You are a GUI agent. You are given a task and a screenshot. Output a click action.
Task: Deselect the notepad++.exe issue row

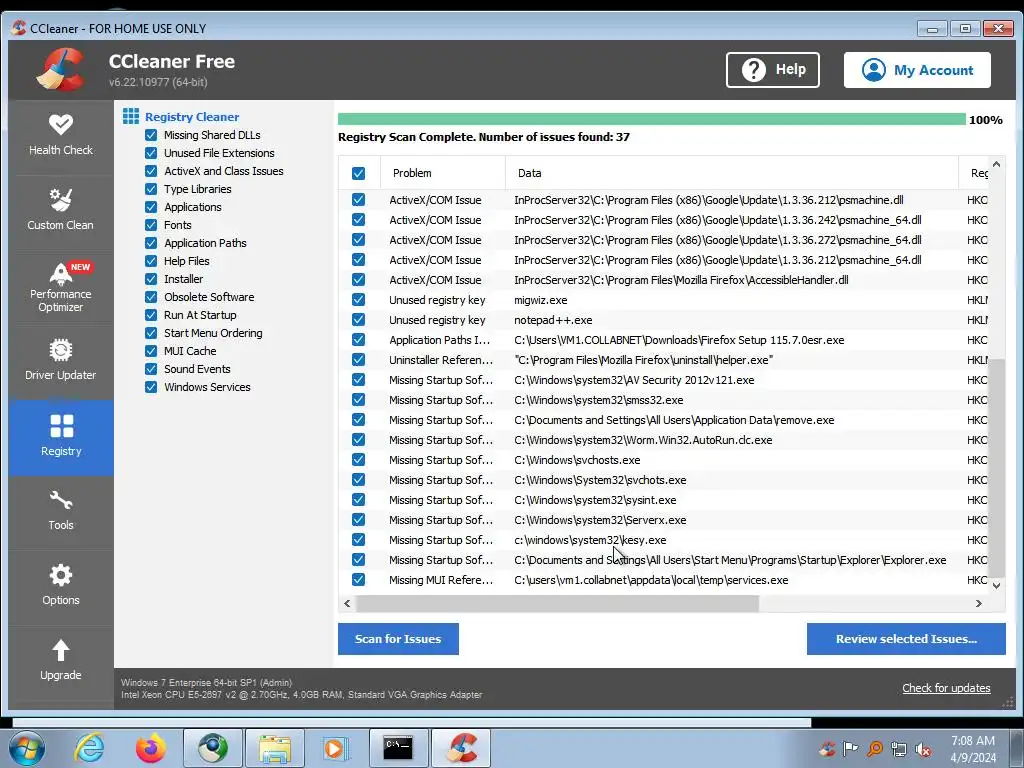pyautogui.click(x=359, y=320)
